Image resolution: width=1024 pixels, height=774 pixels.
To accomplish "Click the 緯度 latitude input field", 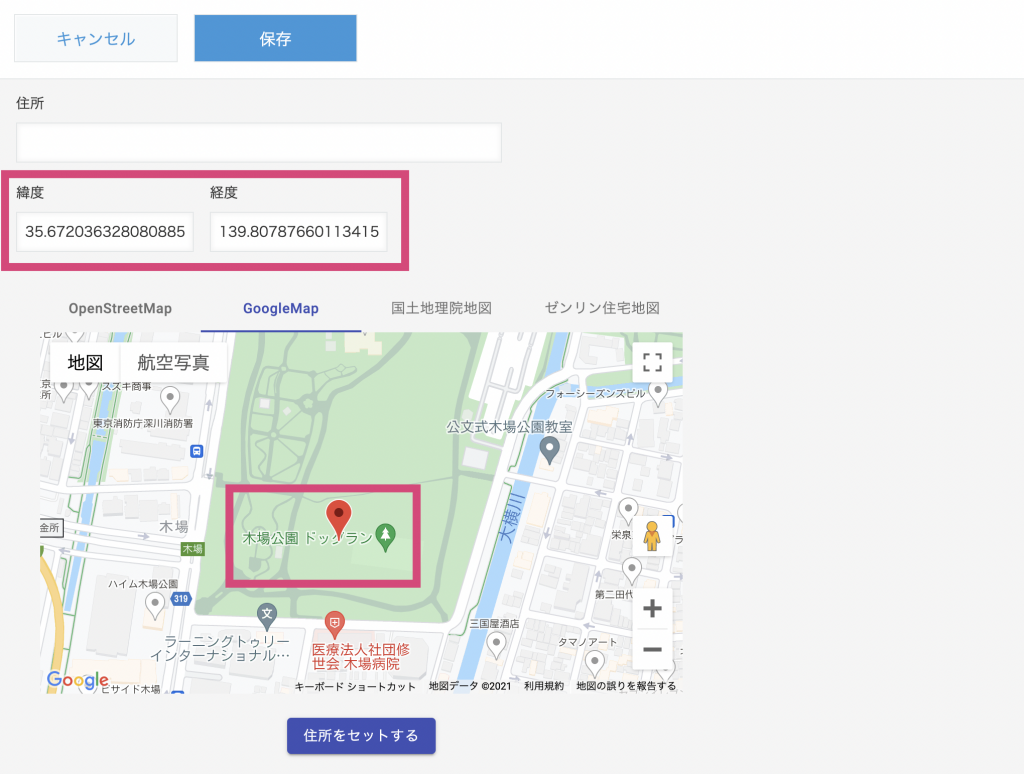I will (104, 231).
